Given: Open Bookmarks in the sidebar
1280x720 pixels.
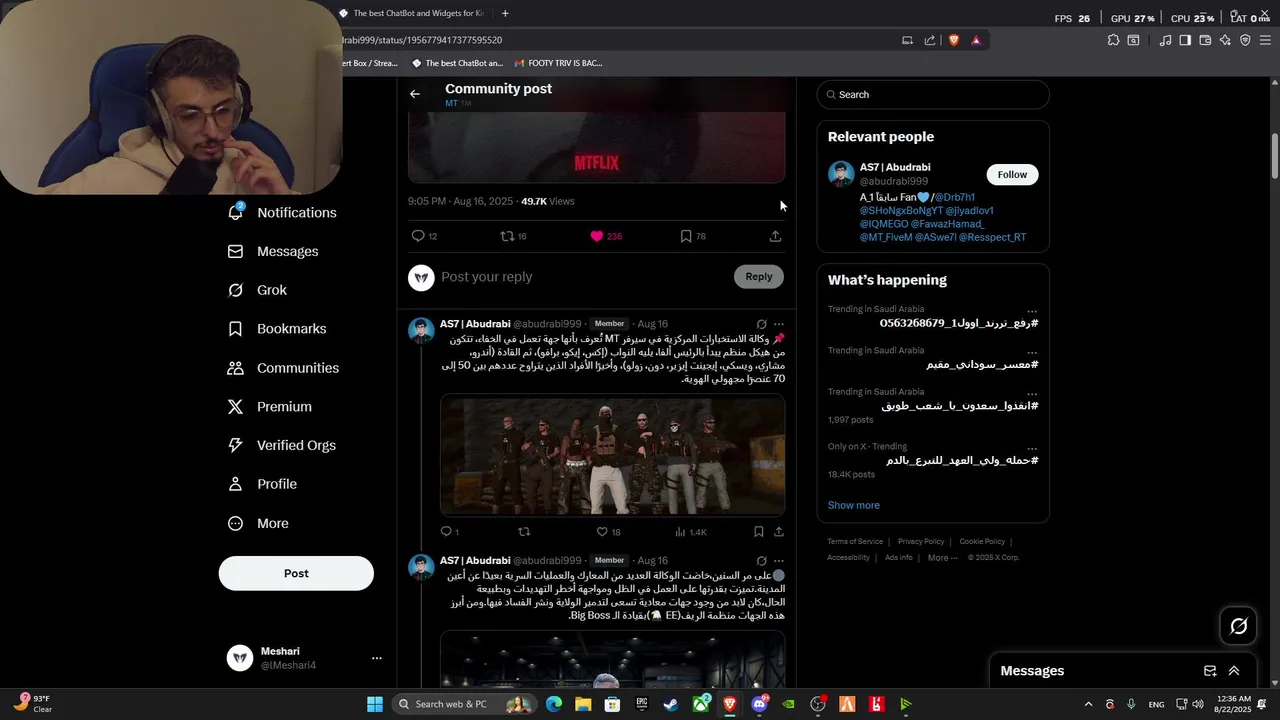Looking at the screenshot, I should [x=277, y=329].
